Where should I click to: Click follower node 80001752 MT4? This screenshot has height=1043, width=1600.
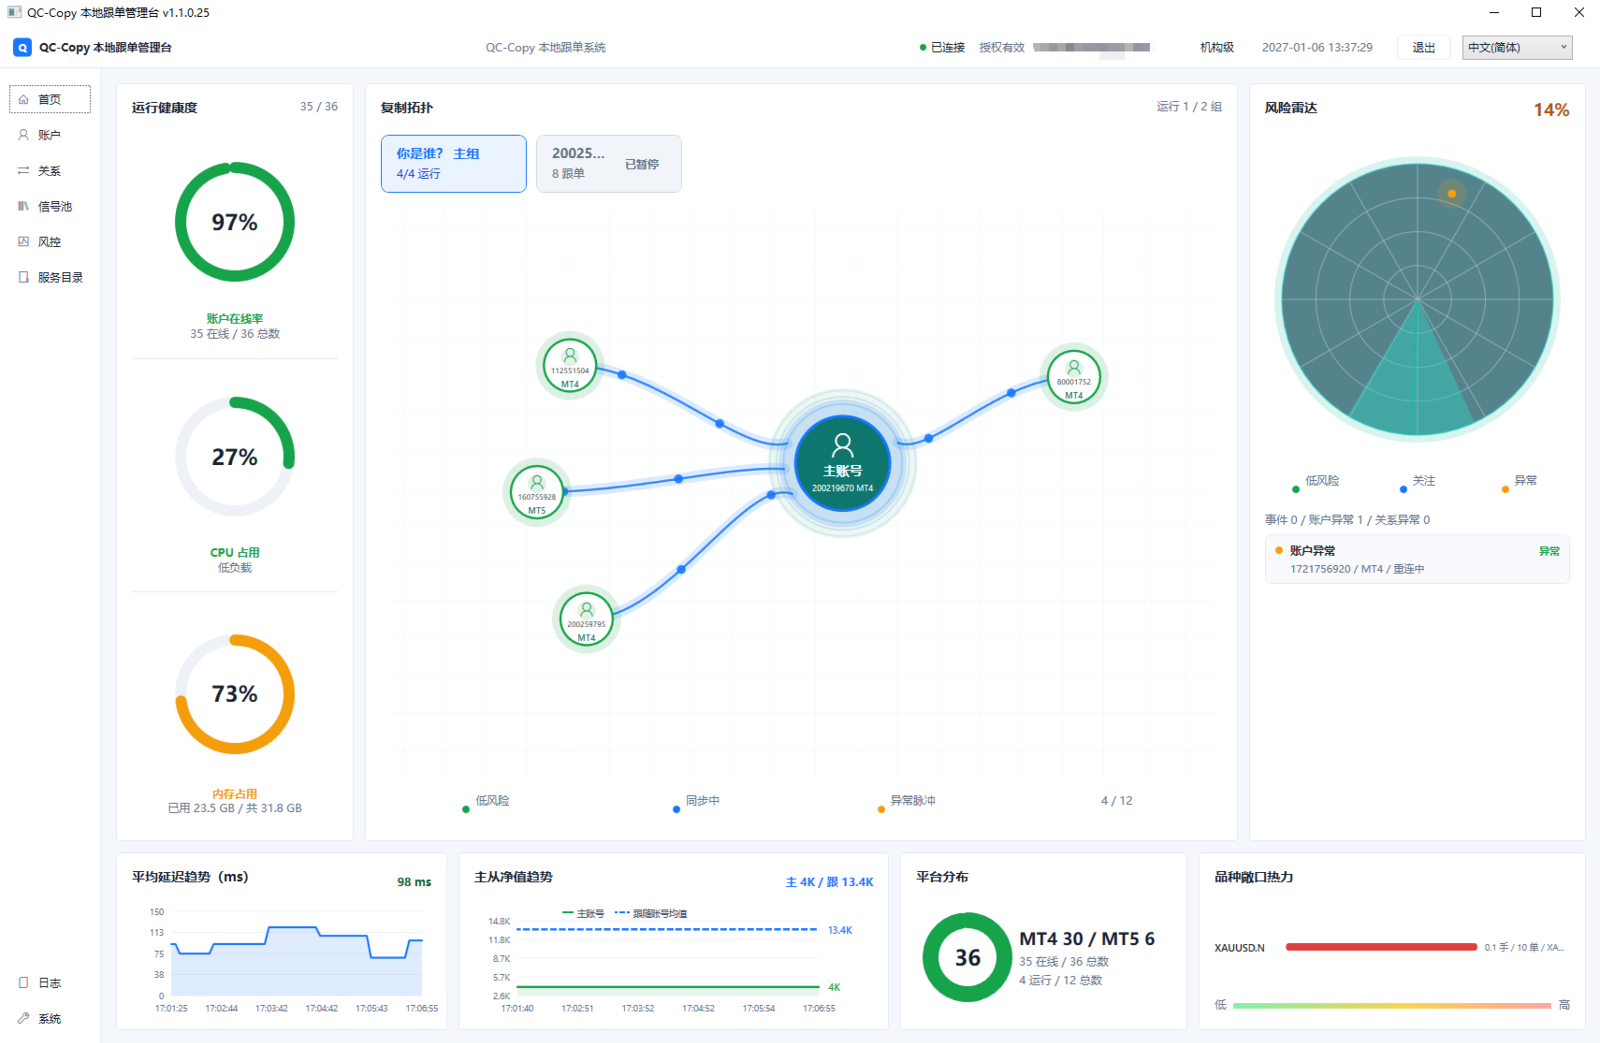pos(1074,377)
